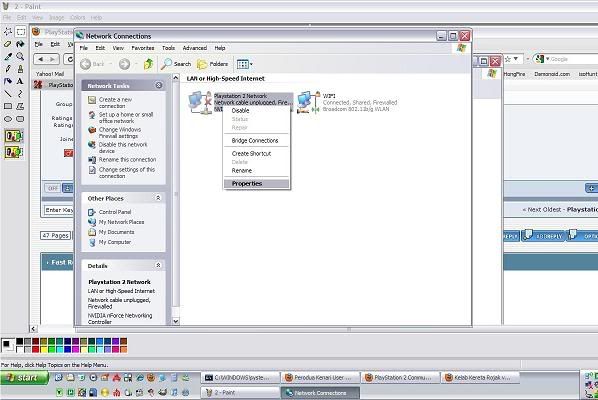Select the Pick Color eyedropper tool
The image size is (598, 400).
[8, 57]
